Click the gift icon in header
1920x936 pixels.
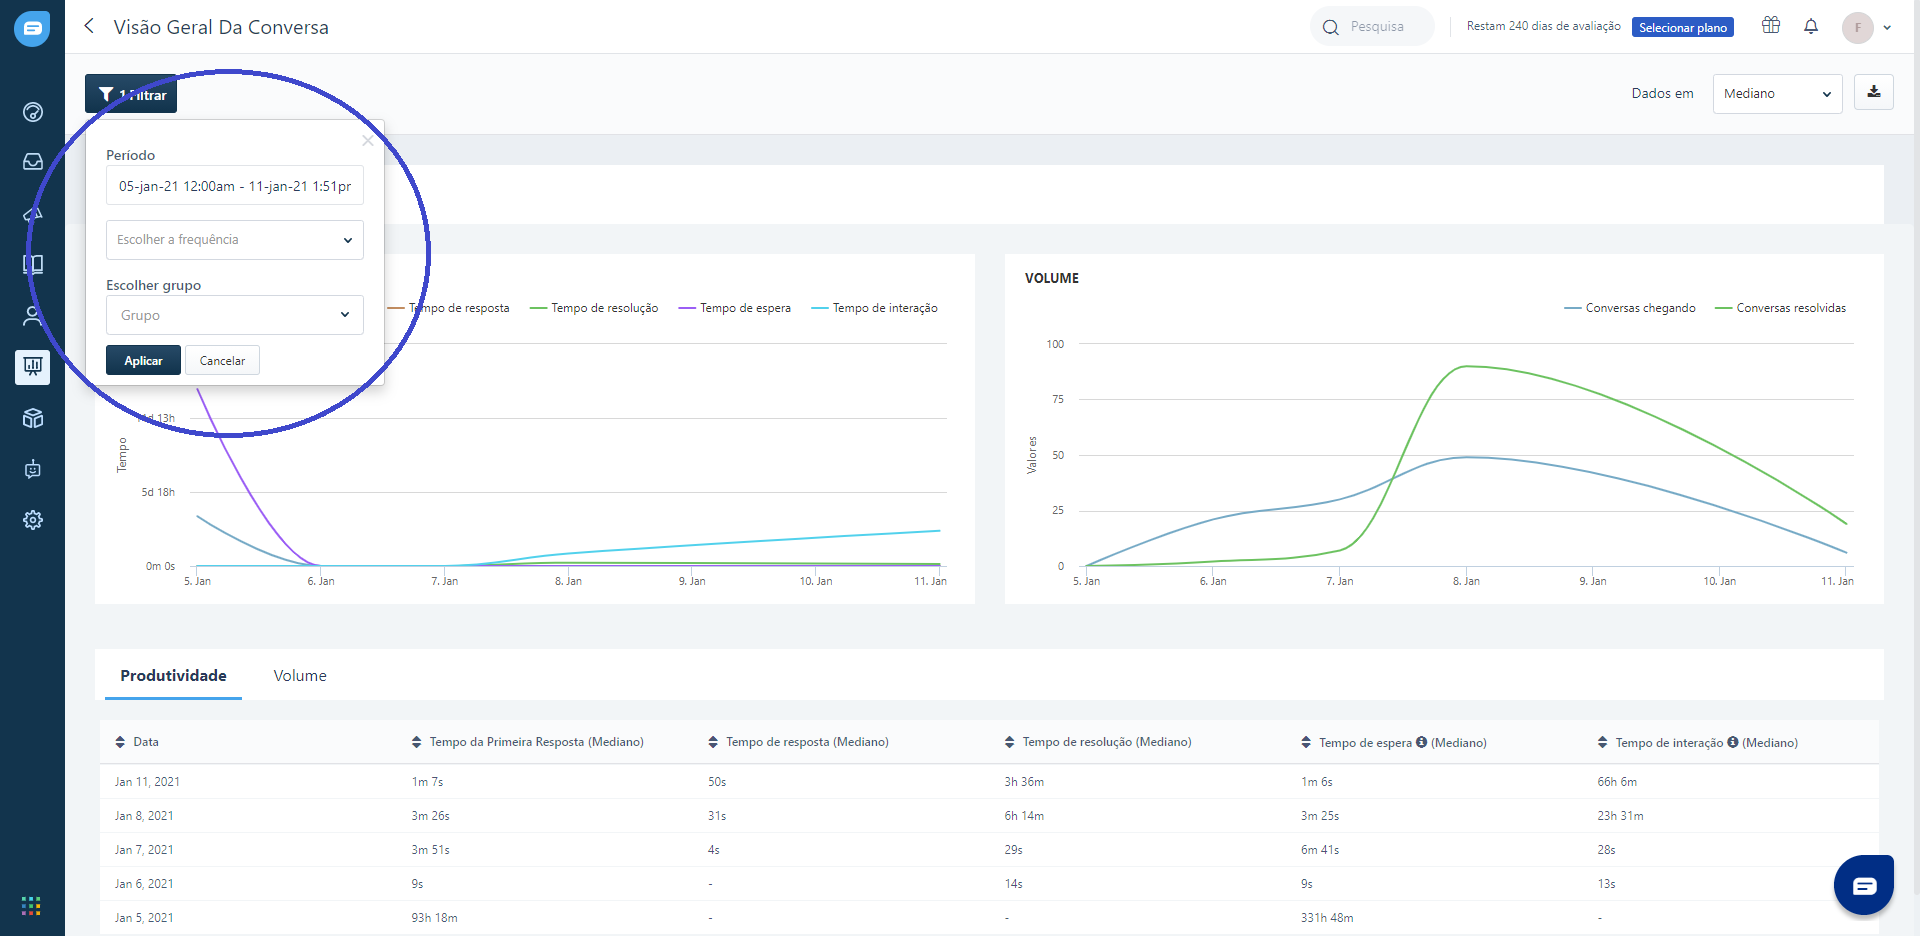click(1771, 26)
